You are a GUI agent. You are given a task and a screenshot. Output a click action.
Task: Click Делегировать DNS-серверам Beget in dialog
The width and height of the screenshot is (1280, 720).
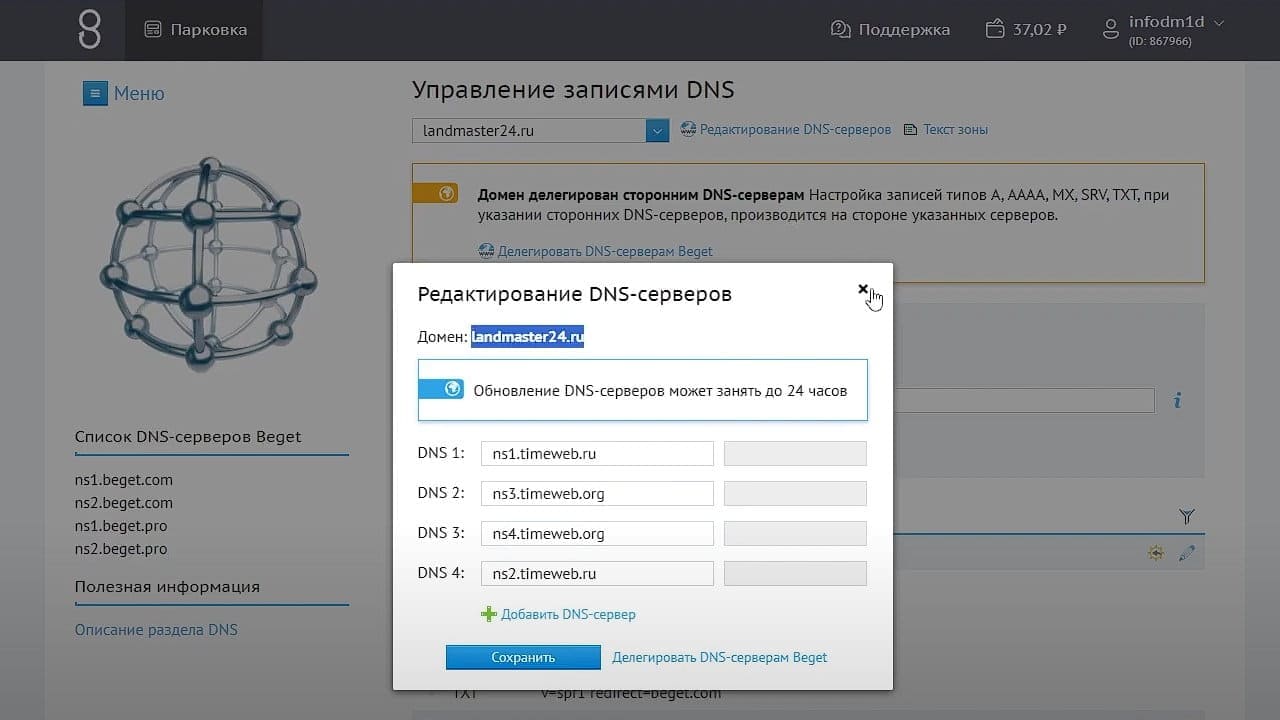click(720, 657)
